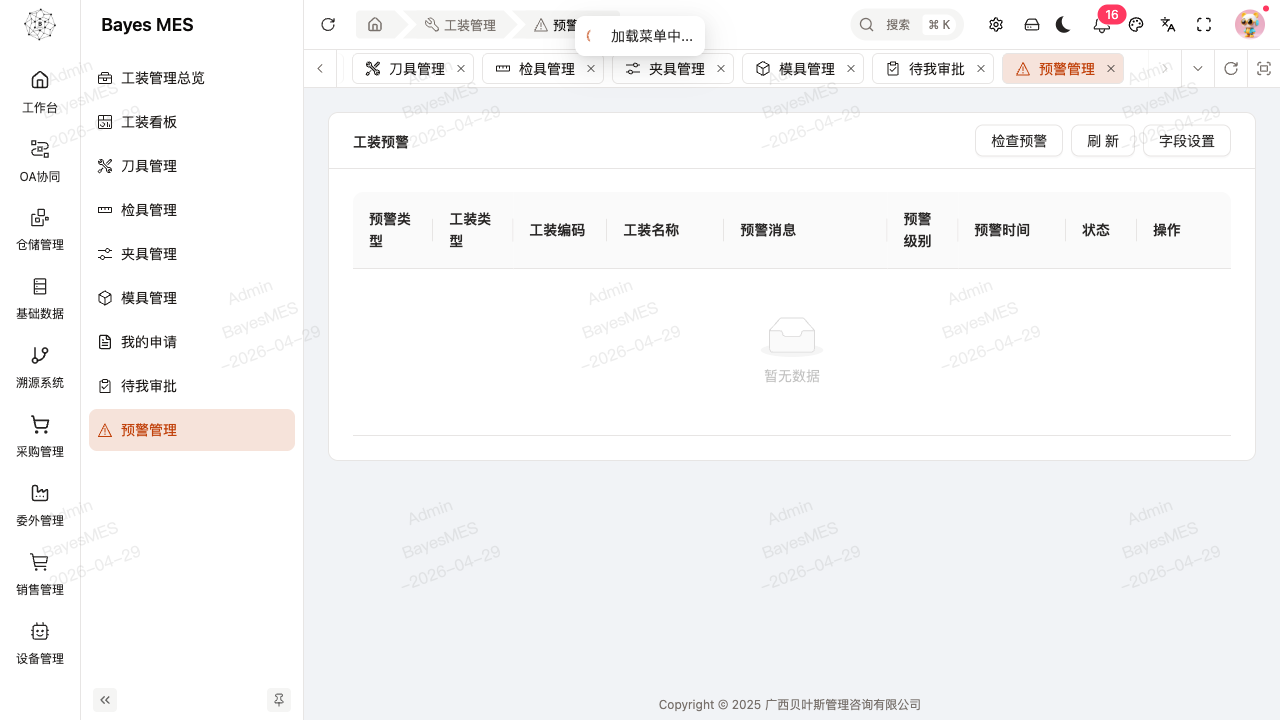
Task: Open the user avatar menu
Action: (x=1250, y=25)
